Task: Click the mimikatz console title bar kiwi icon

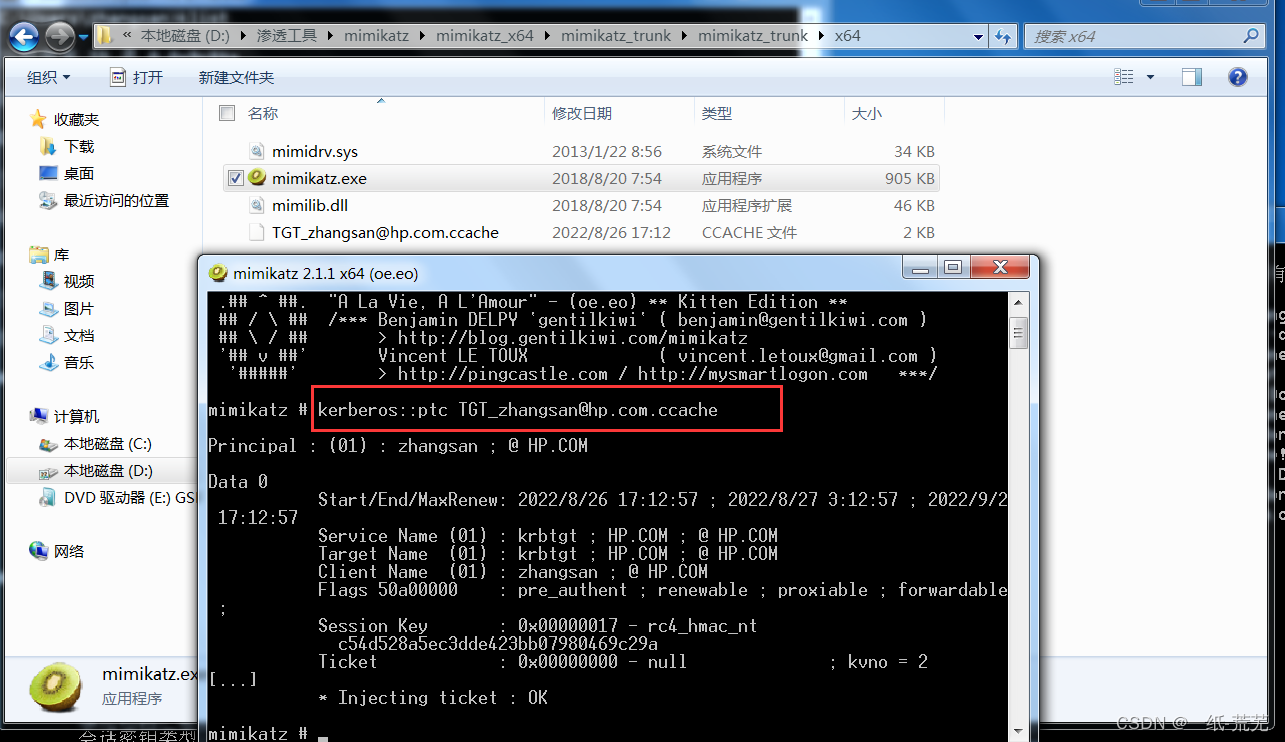Action: [x=218, y=273]
